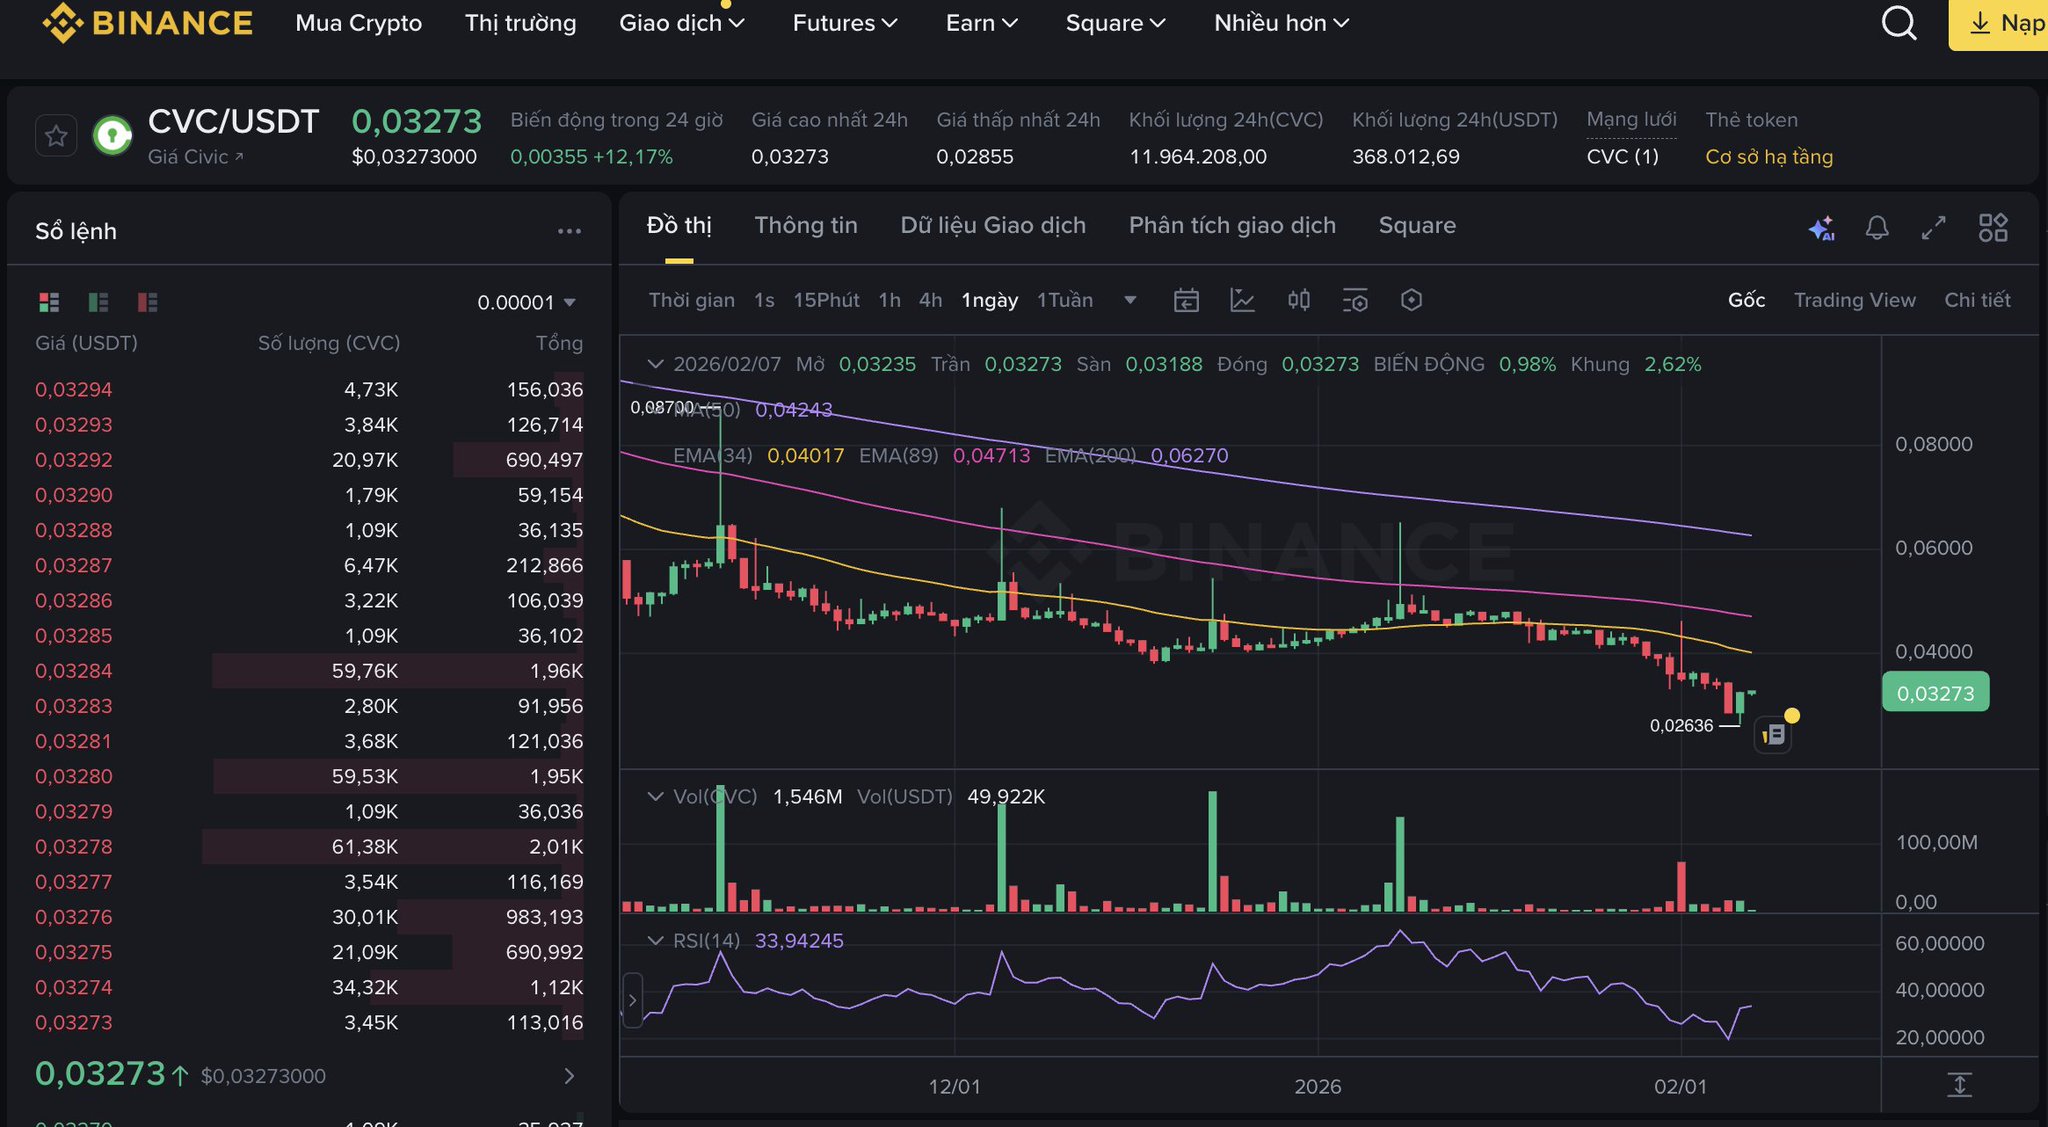Collapse the RSI(14) indicator panel

[655, 941]
